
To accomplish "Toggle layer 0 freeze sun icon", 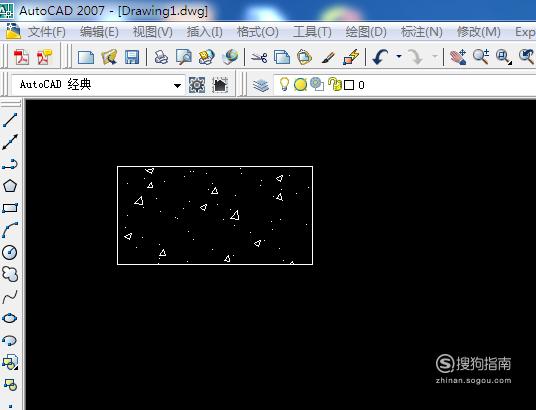I will coord(300,84).
